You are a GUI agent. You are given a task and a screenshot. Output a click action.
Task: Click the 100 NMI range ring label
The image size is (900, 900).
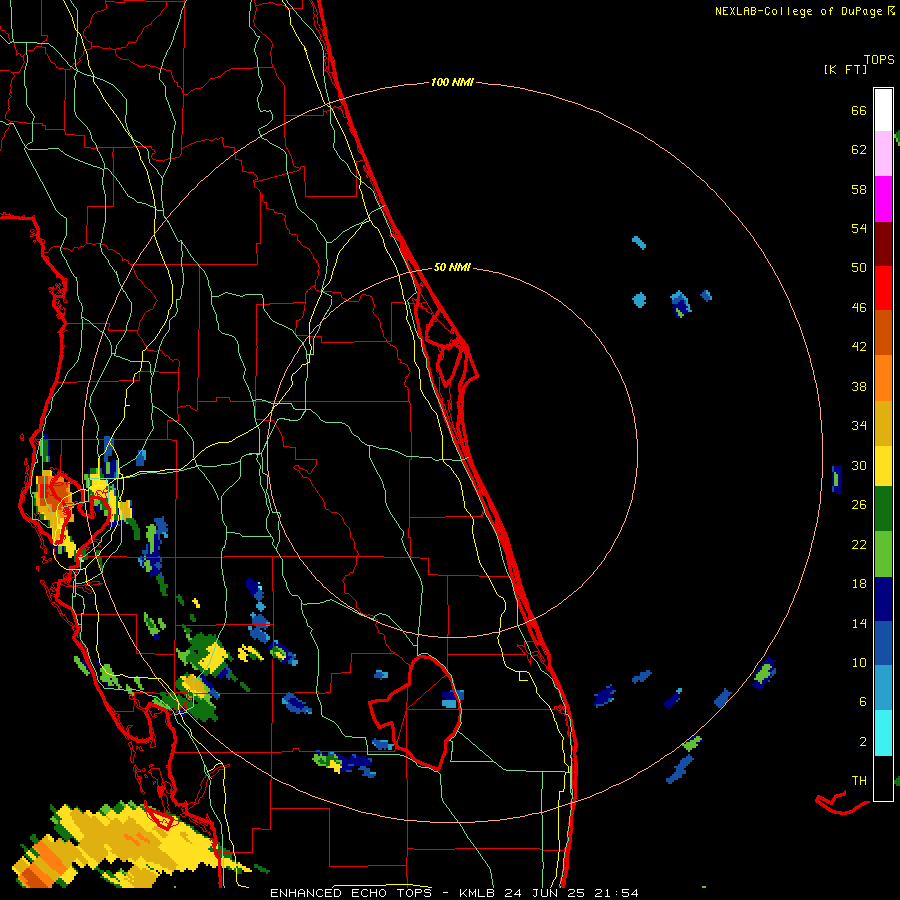tap(452, 83)
